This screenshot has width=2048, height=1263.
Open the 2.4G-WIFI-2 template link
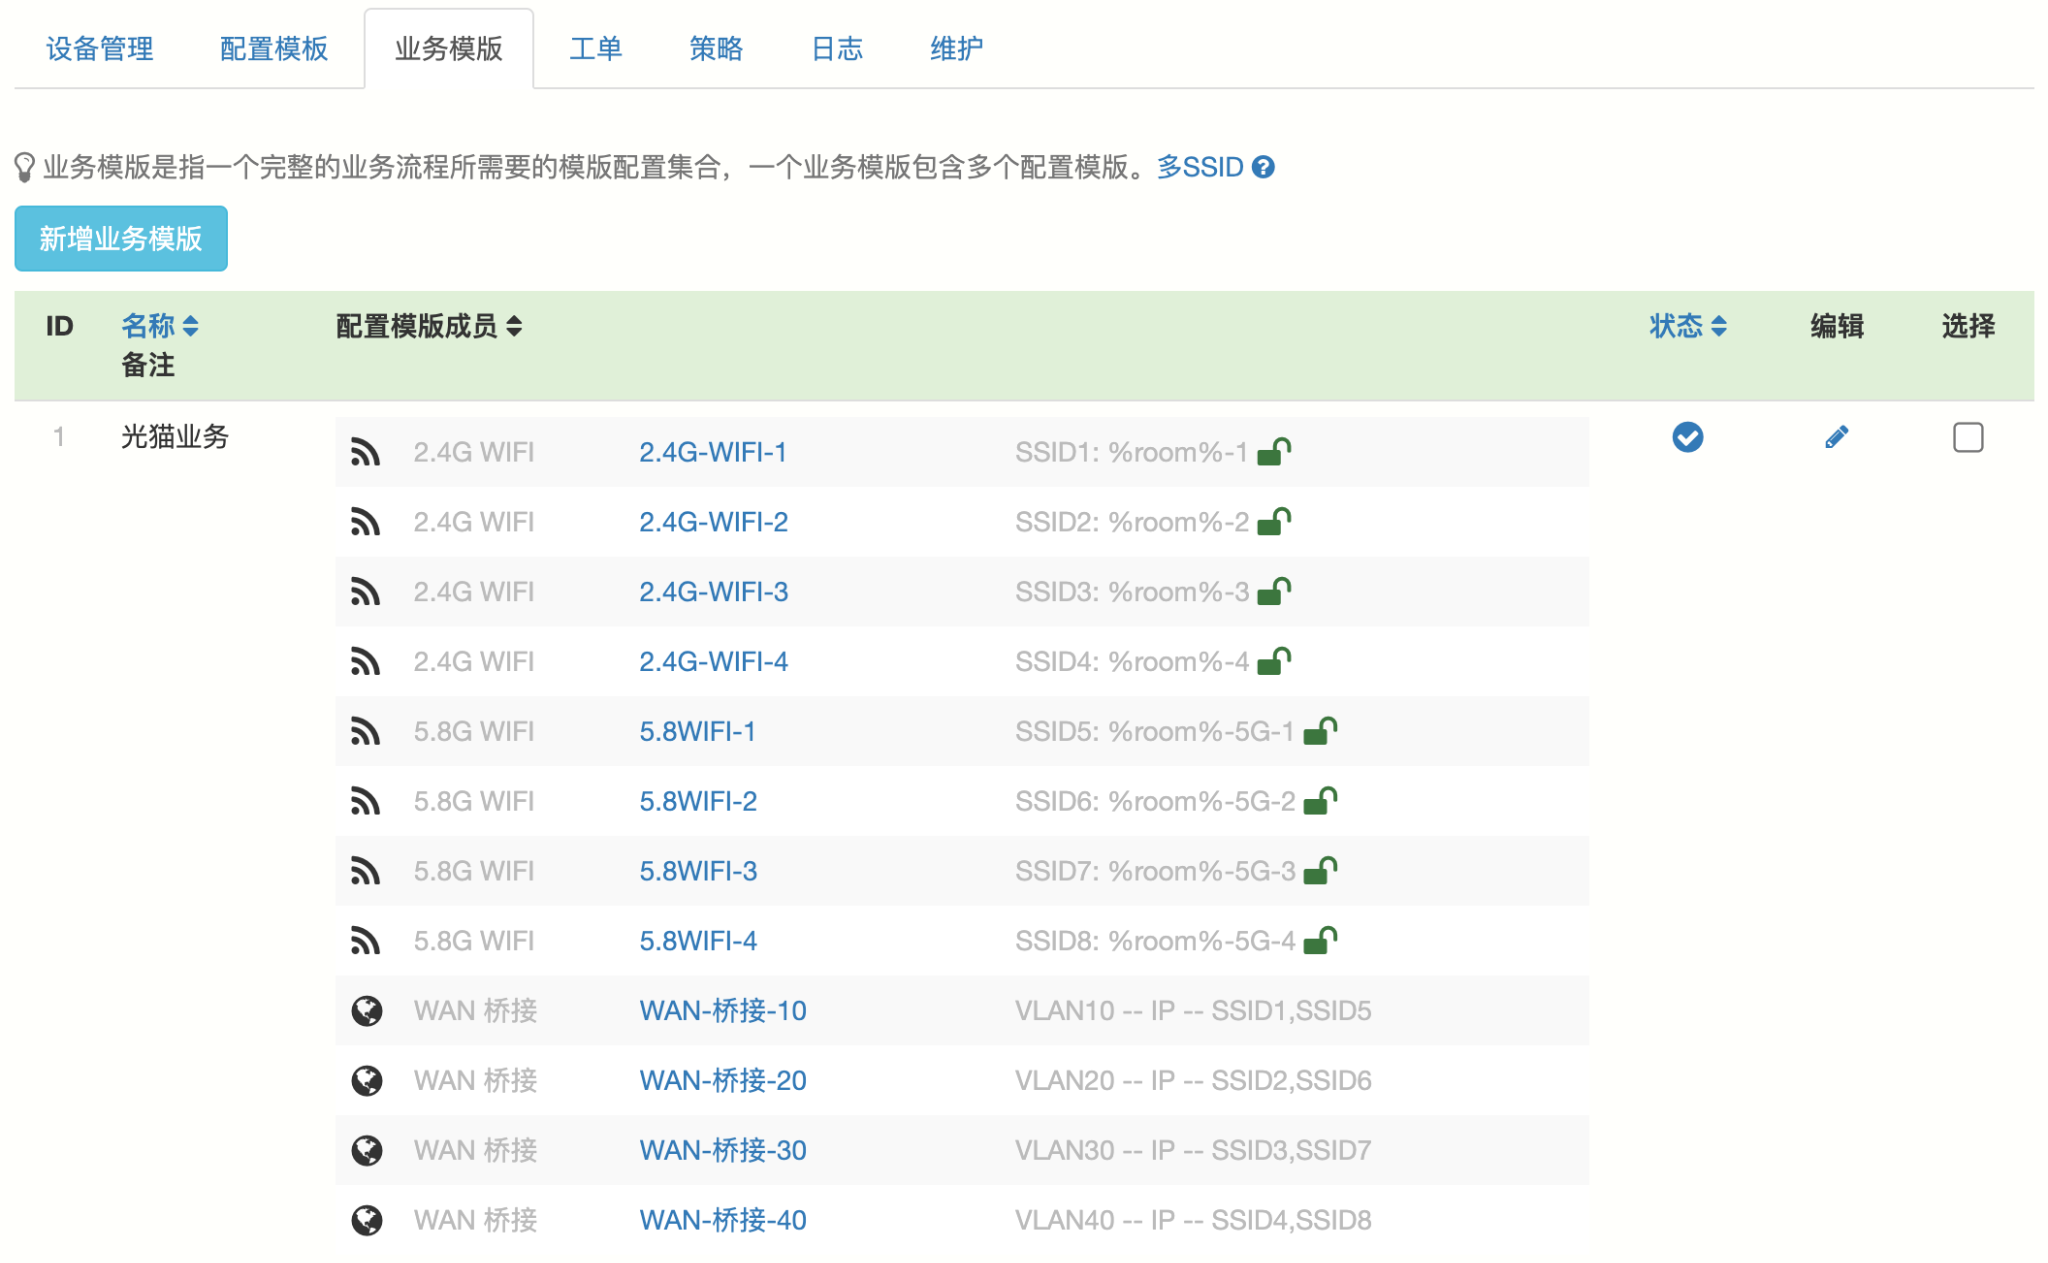[713, 522]
